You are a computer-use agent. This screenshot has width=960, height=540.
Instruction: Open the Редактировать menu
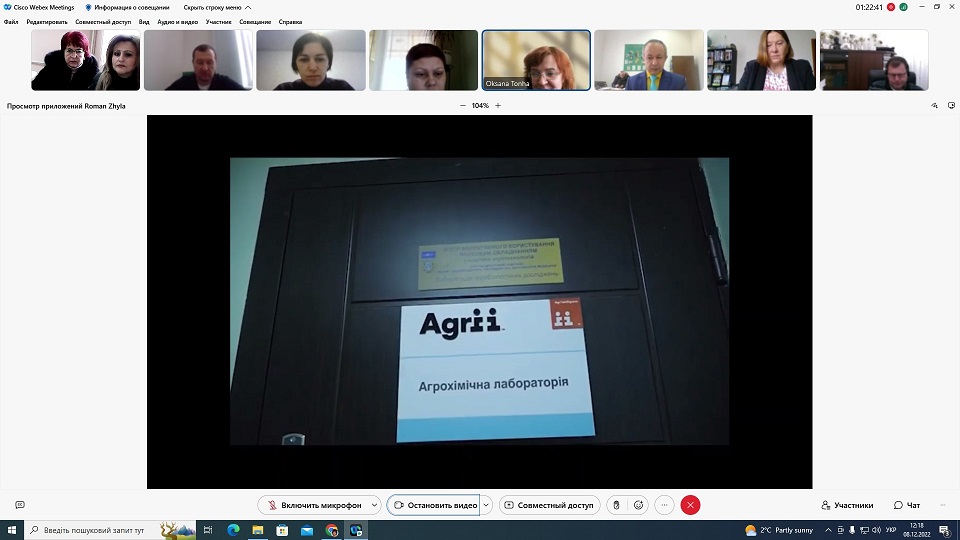click(47, 22)
